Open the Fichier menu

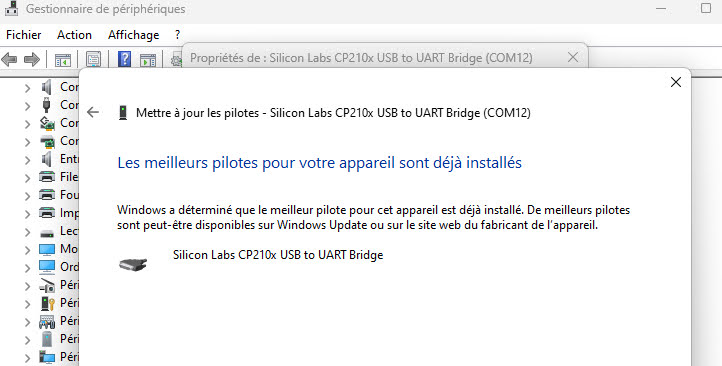23,35
